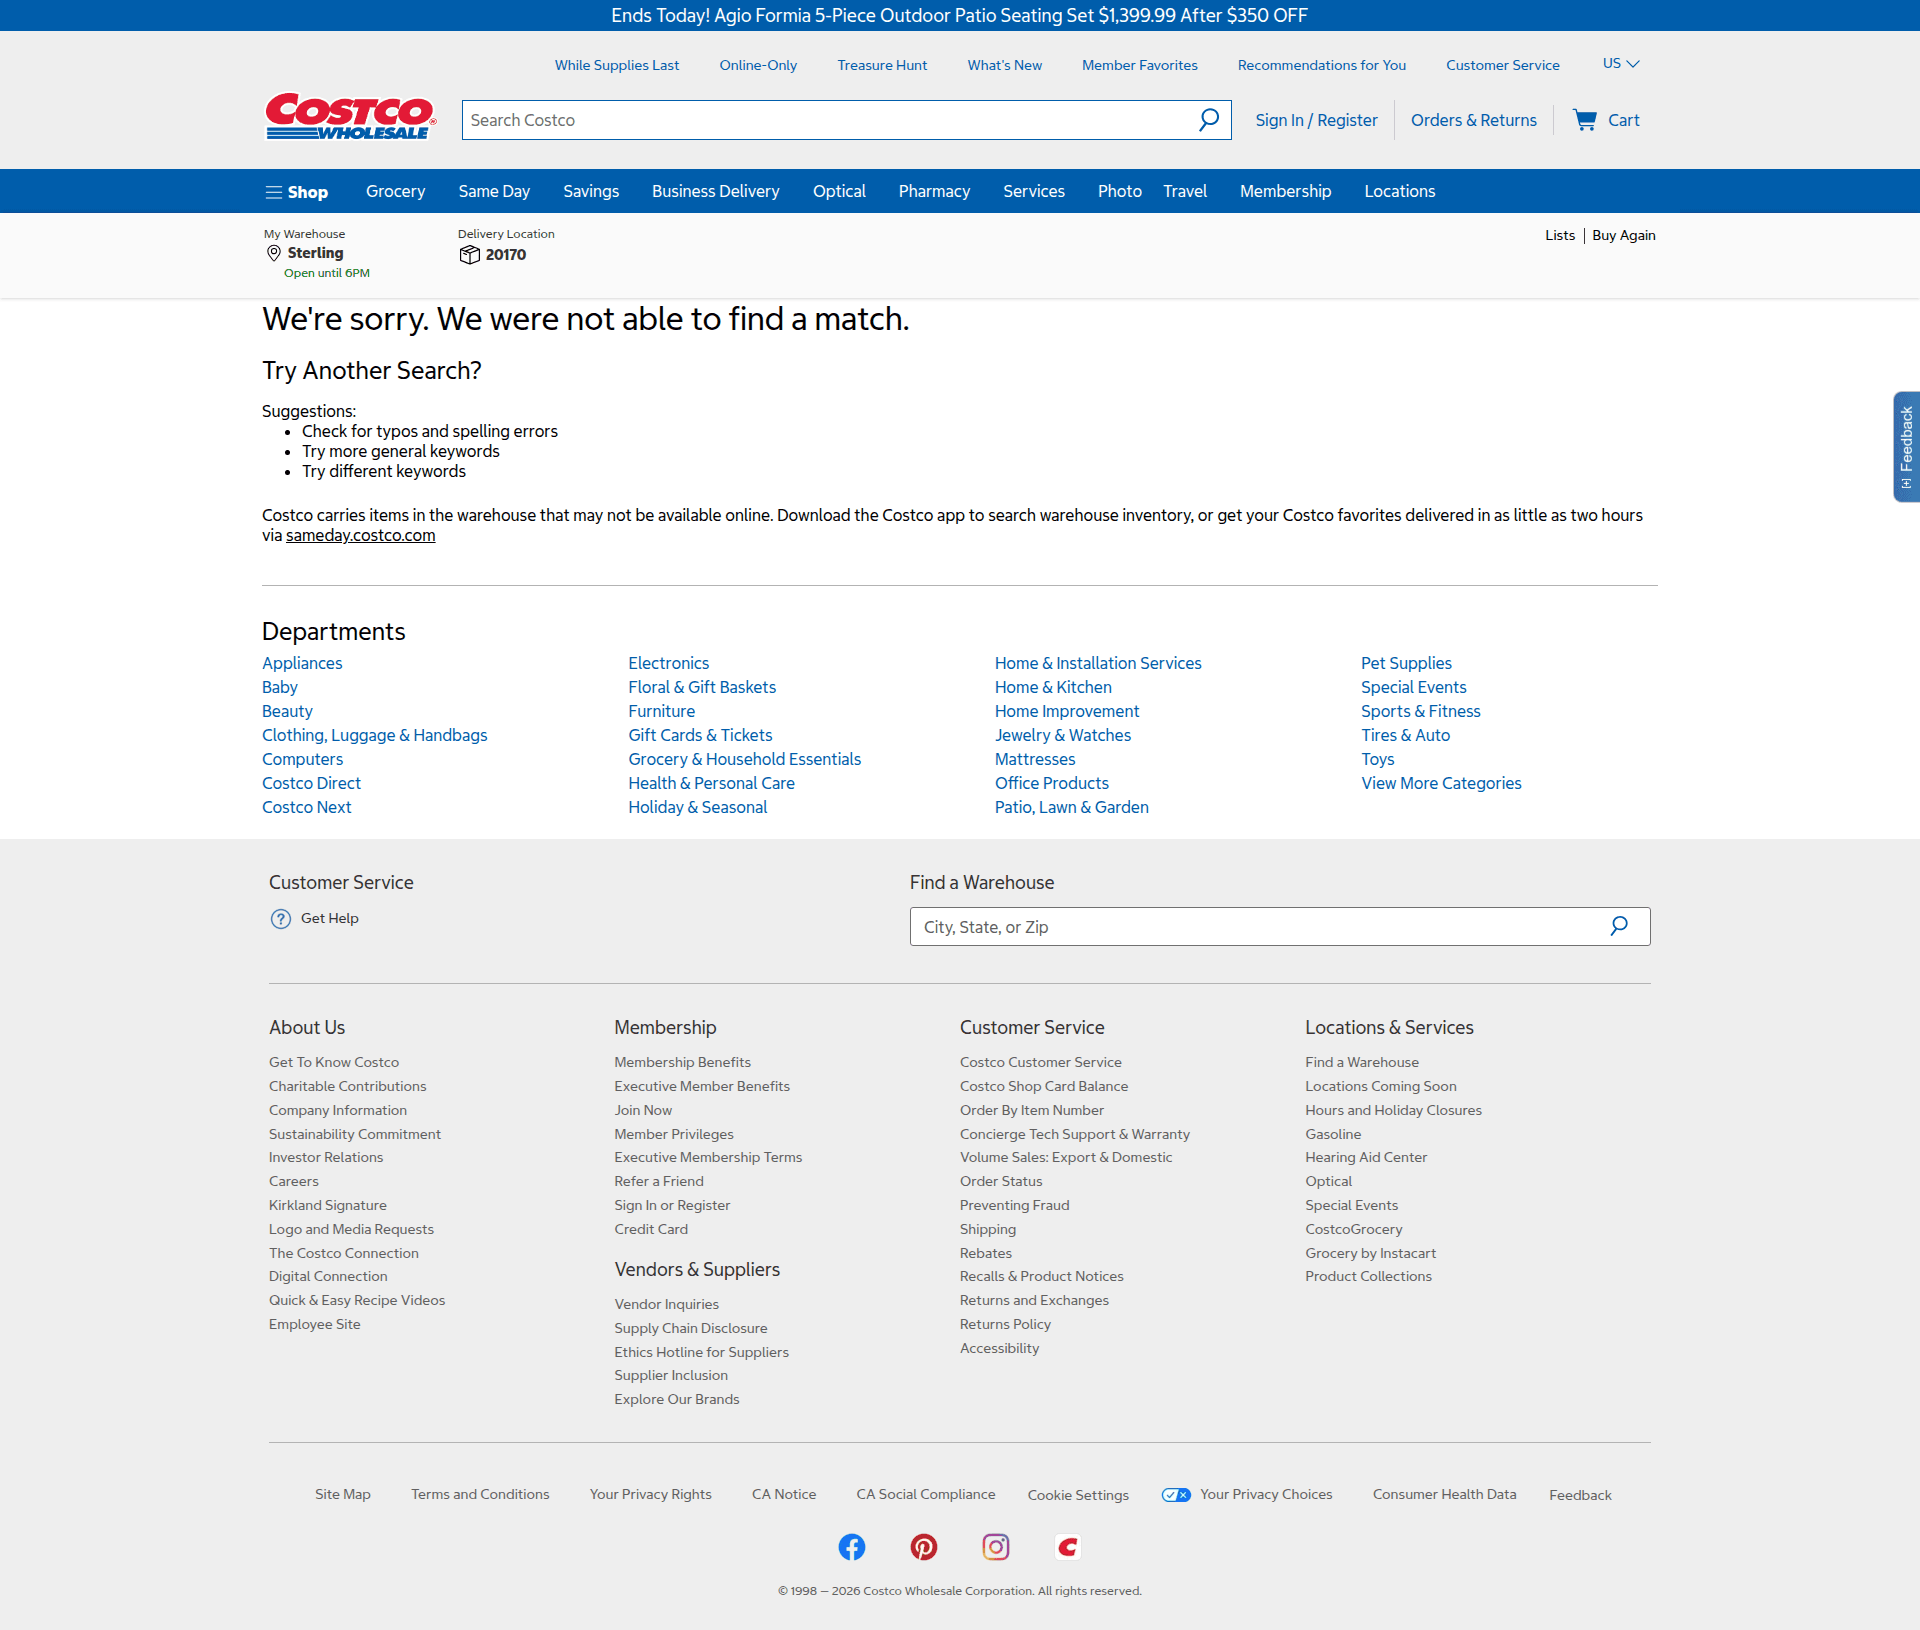This screenshot has width=1920, height=1630.
Task: Click the Costco Wholesale logo
Action: [350, 117]
